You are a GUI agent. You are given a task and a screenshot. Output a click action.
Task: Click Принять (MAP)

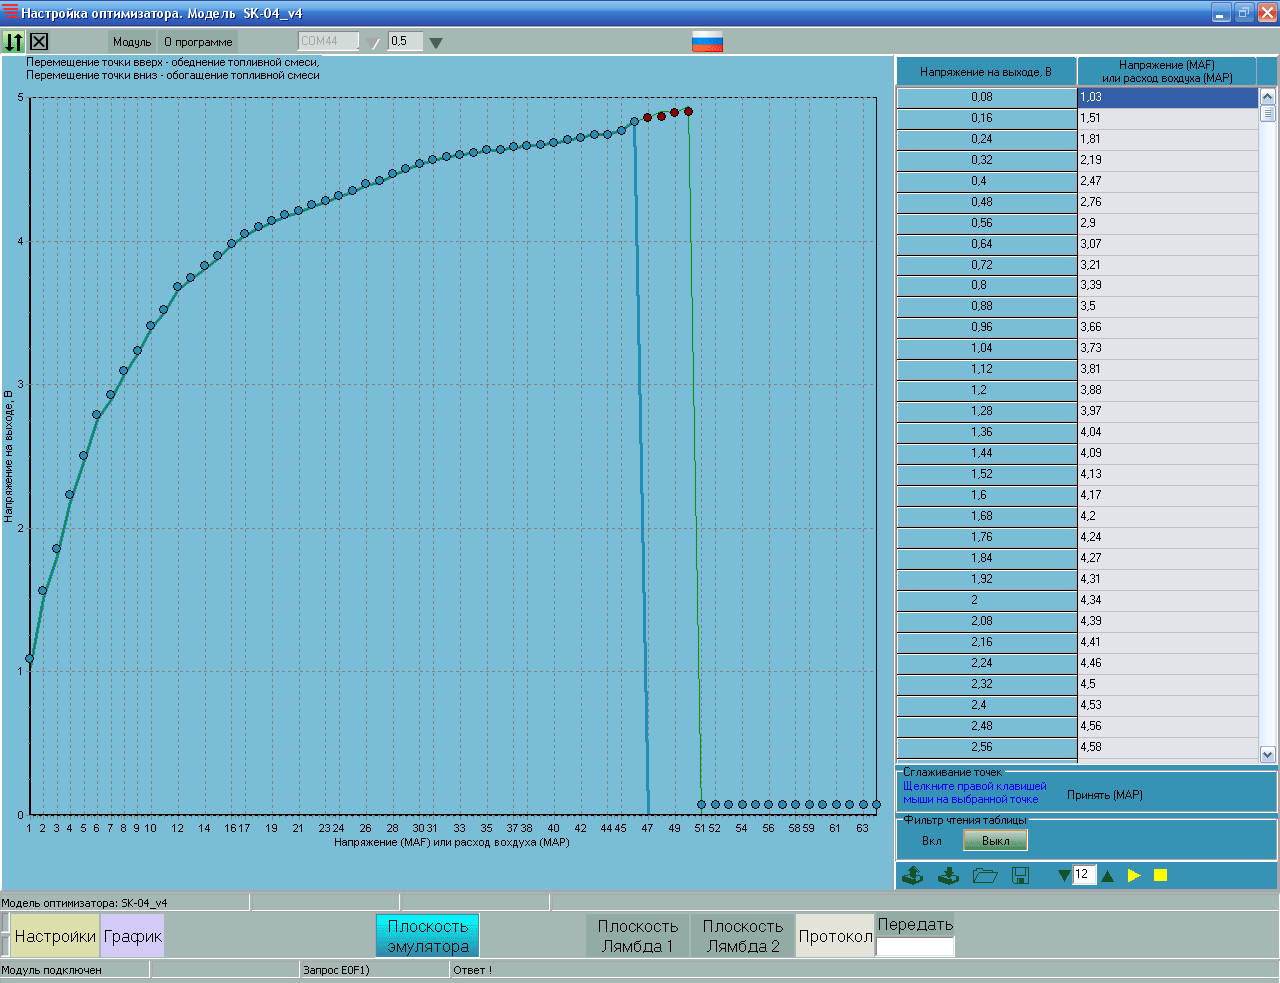click(x=1104, y=795)
